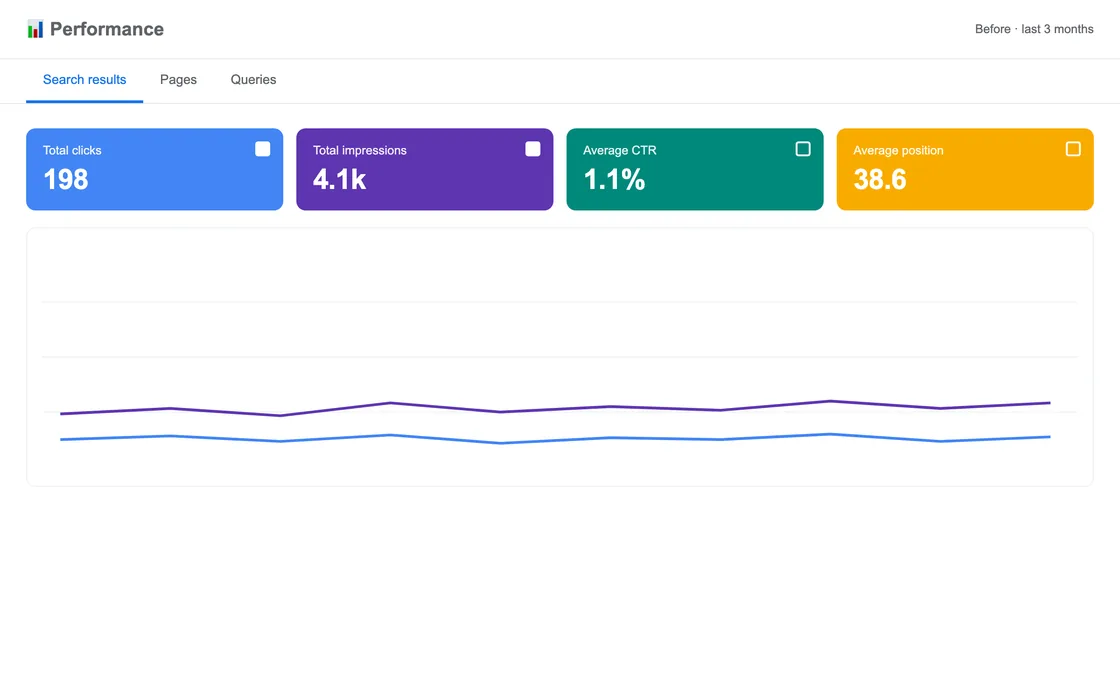This screenshot has height=700, width=1120.
Task: Click the 38.6 position value
Action: coord(880,179)
